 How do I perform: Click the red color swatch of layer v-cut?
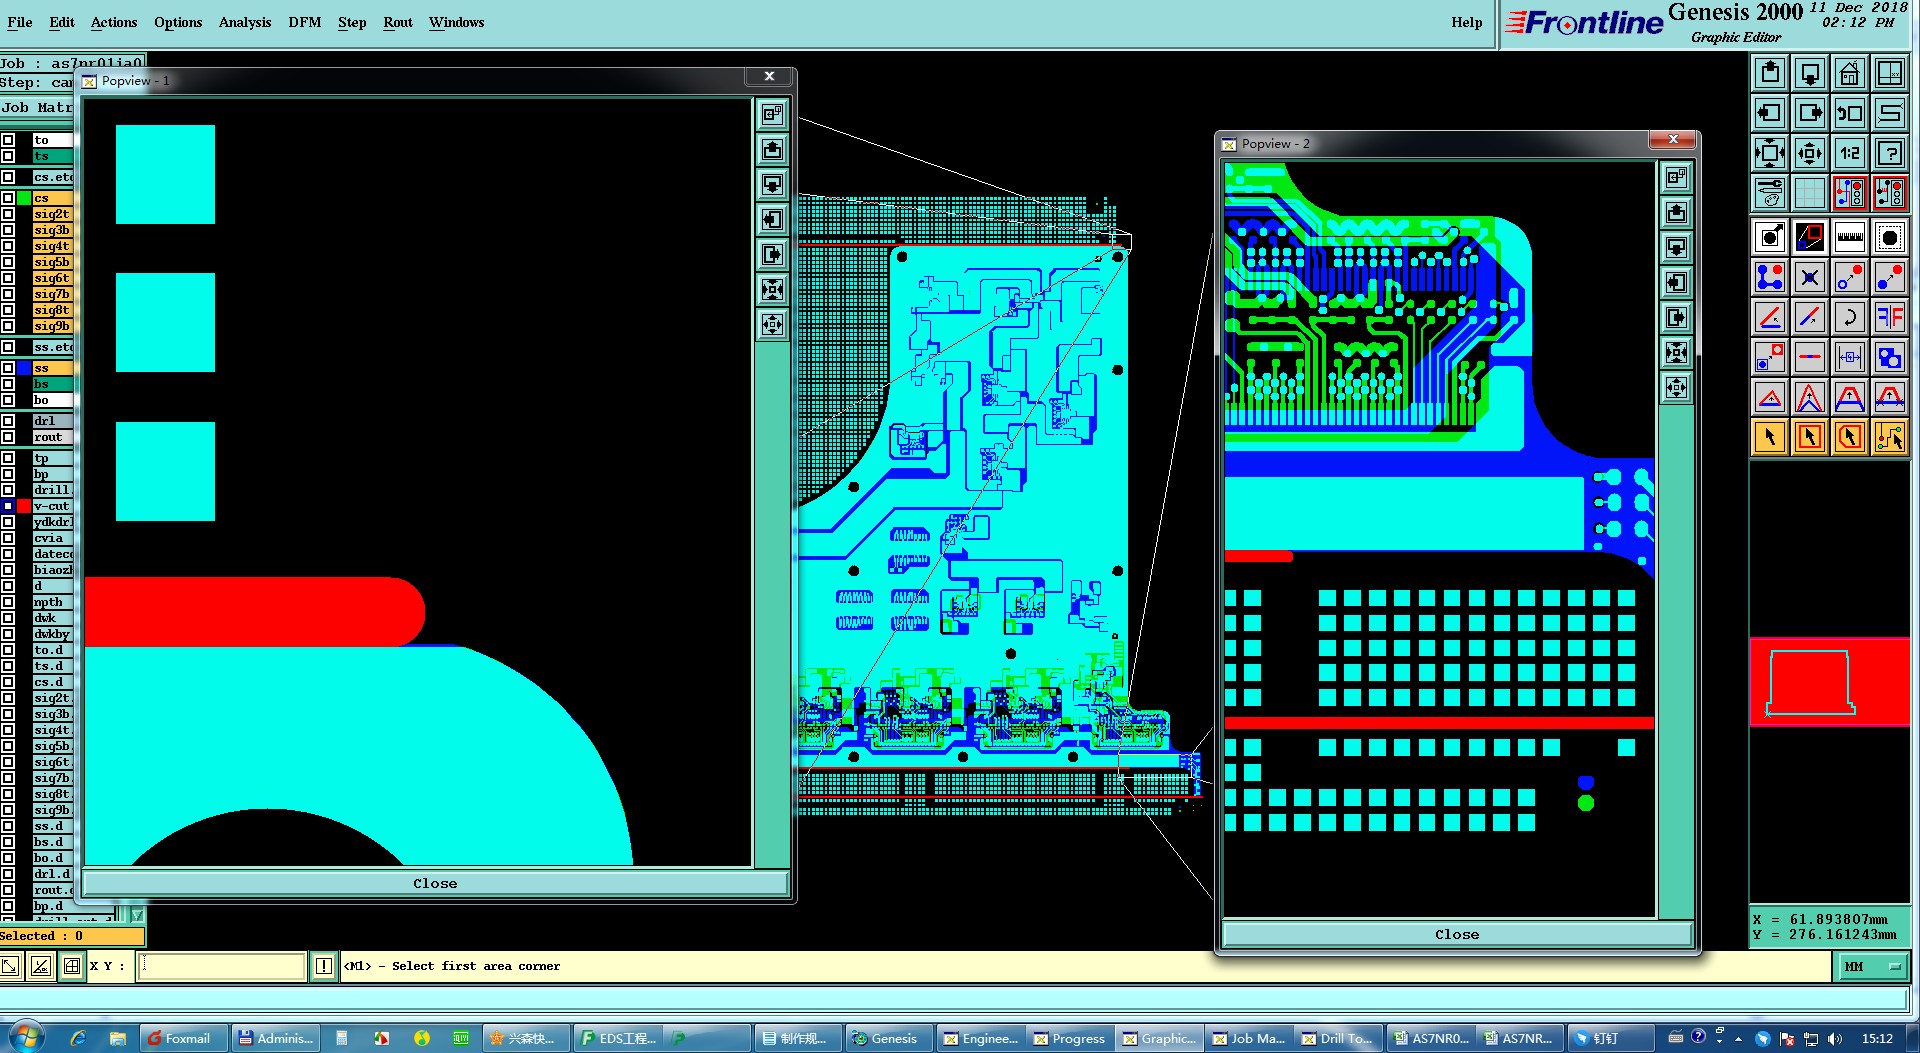point(24,506)
